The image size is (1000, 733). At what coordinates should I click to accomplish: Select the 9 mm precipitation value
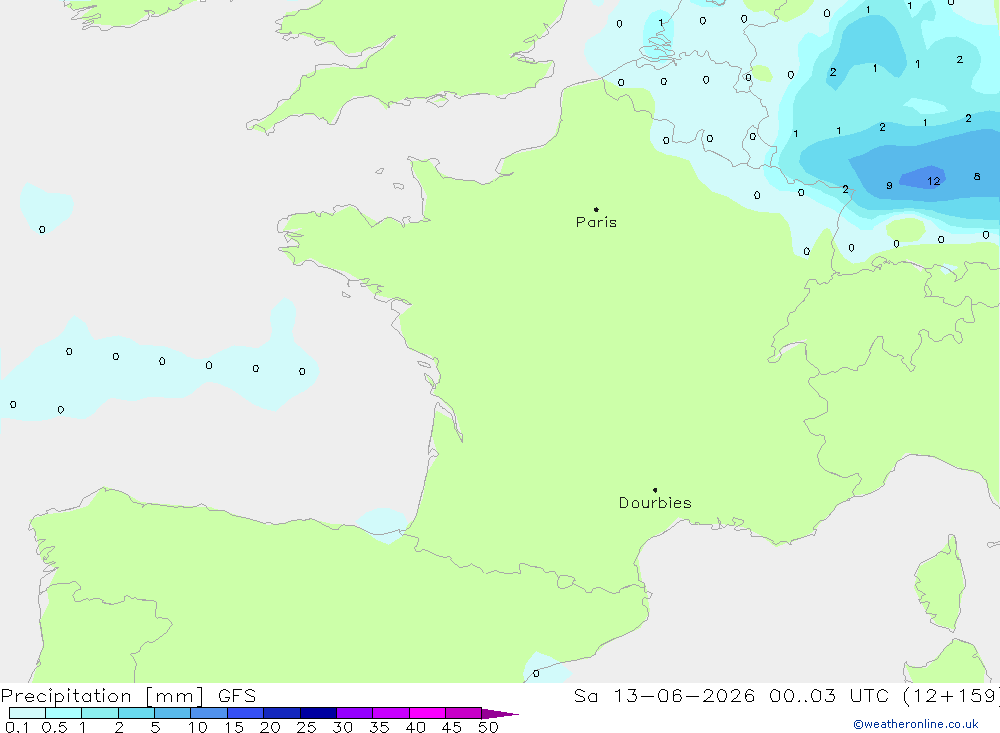point(889,186)
